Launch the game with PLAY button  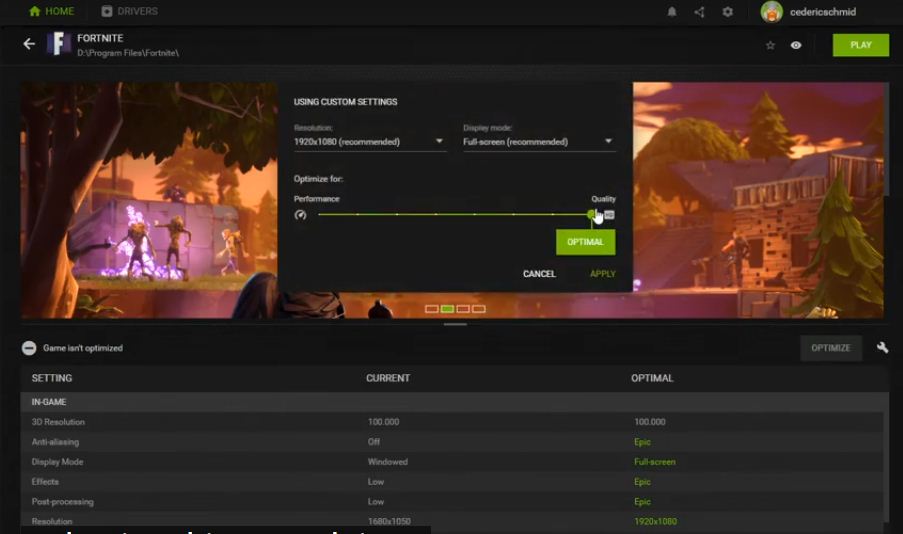(860, 45)
